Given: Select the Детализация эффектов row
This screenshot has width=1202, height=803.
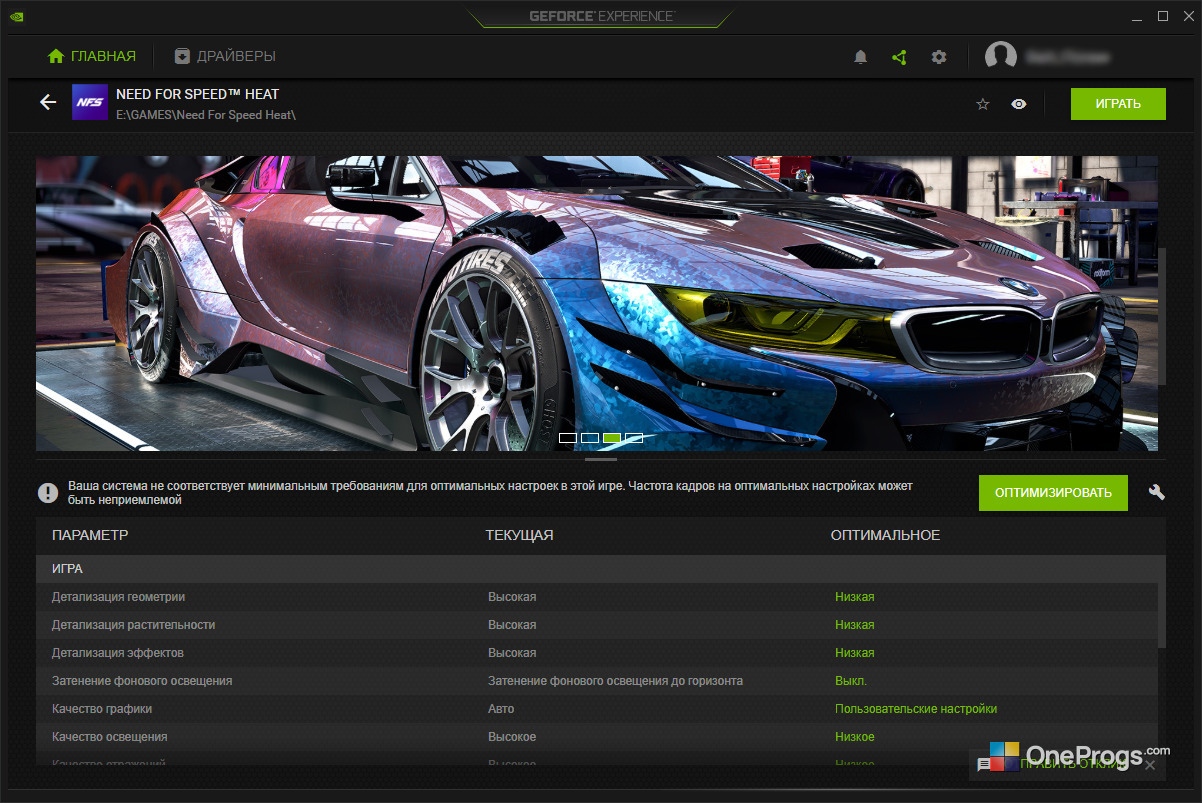Looking at the screenshot, I should 597,653.
